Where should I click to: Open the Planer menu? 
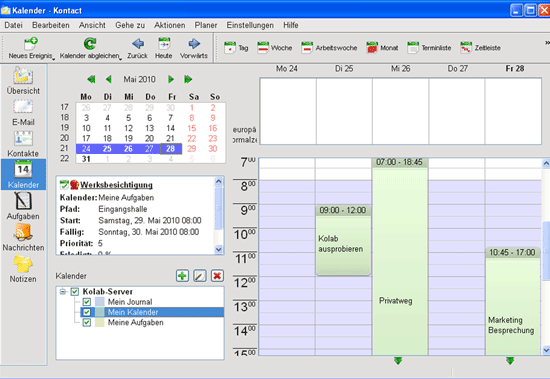206,25
